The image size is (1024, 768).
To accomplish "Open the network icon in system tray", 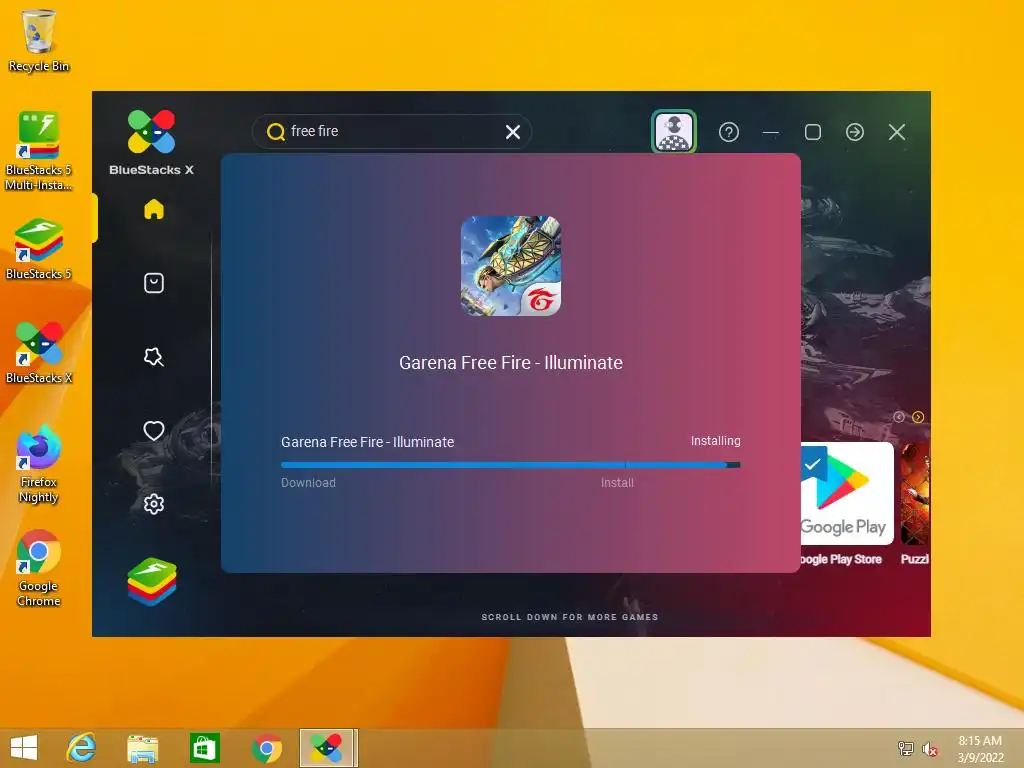I will (x=905, y=748).
